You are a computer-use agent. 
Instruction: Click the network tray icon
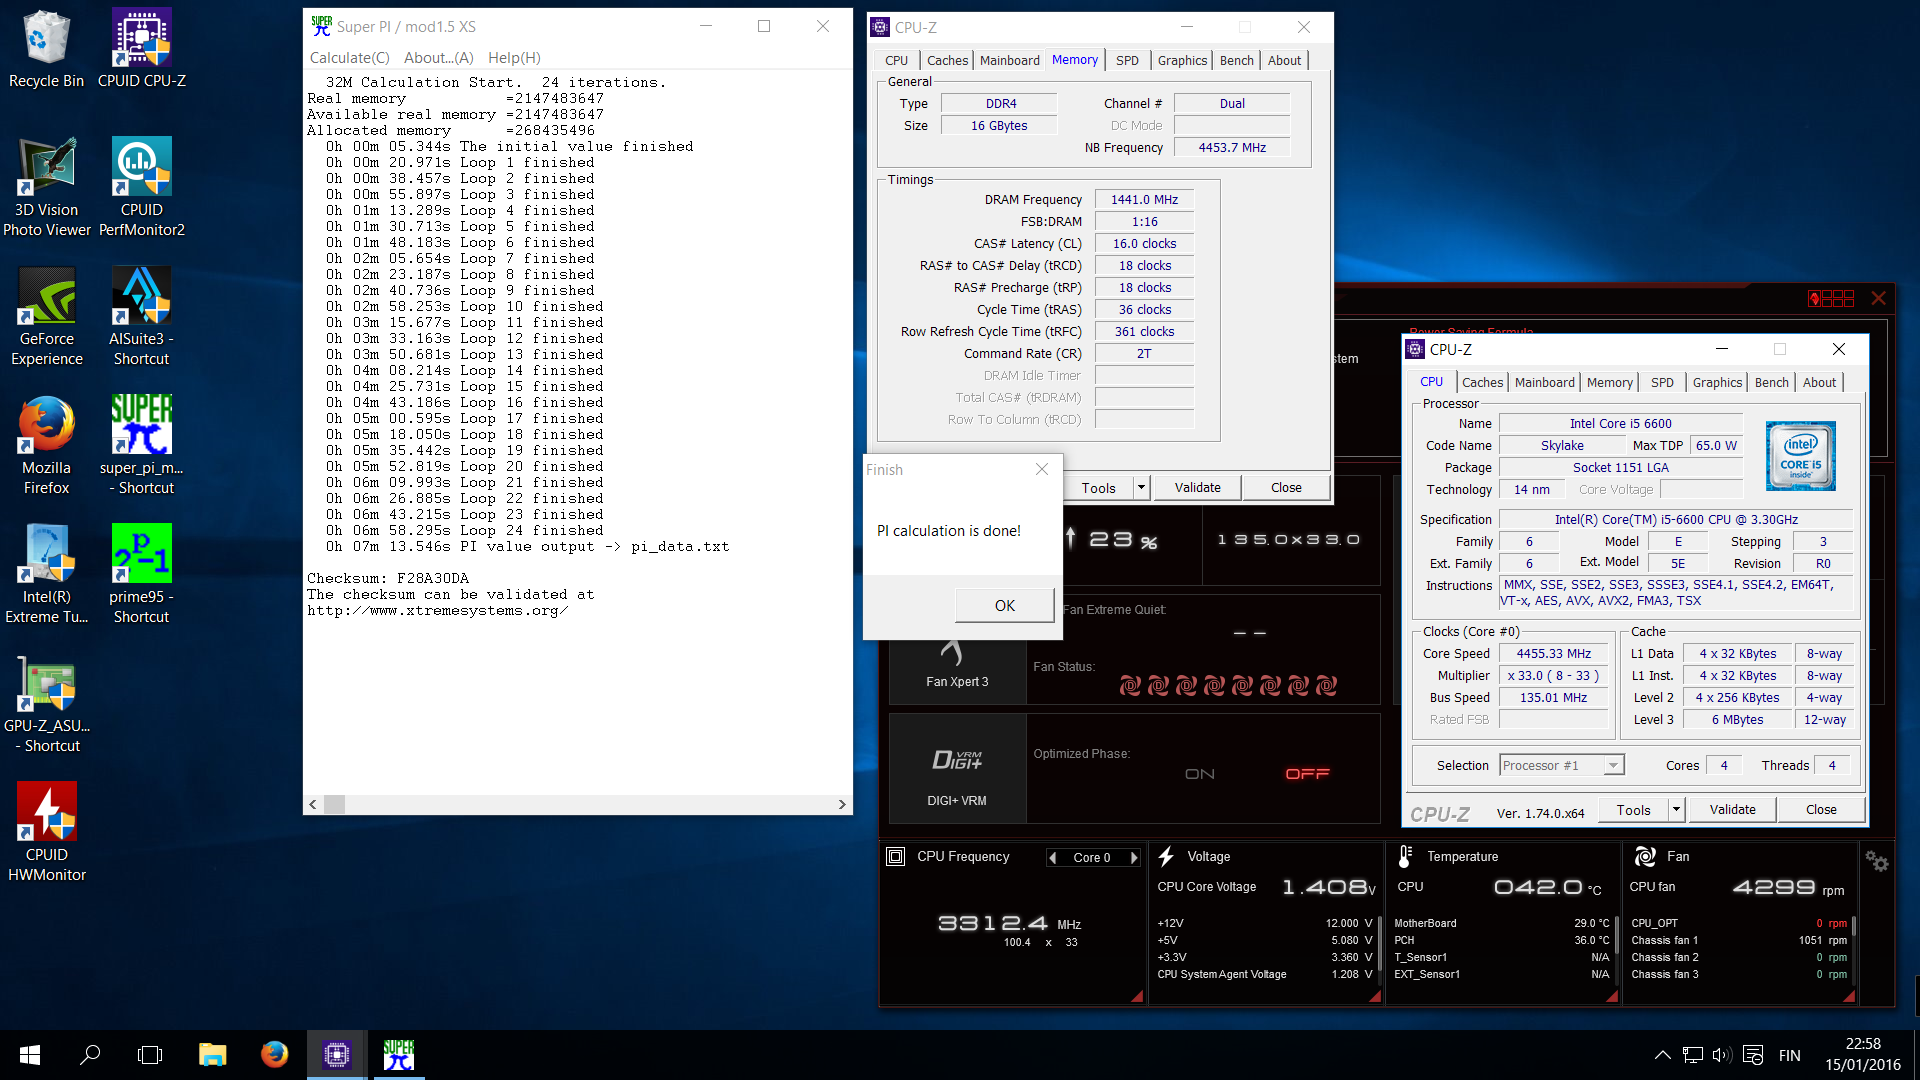(x=1692, y=1055)
